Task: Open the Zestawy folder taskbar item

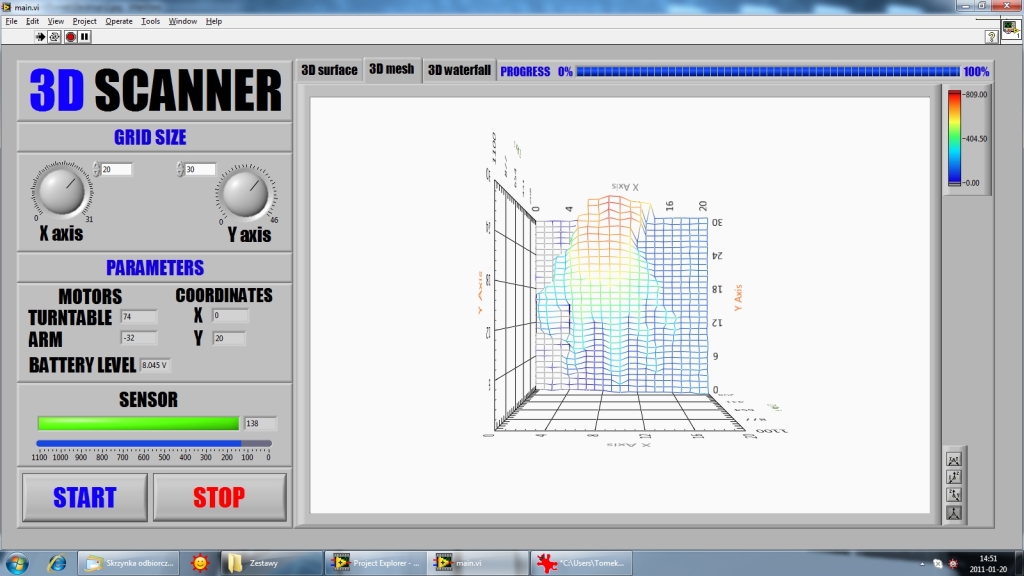Action: [271, 562]
